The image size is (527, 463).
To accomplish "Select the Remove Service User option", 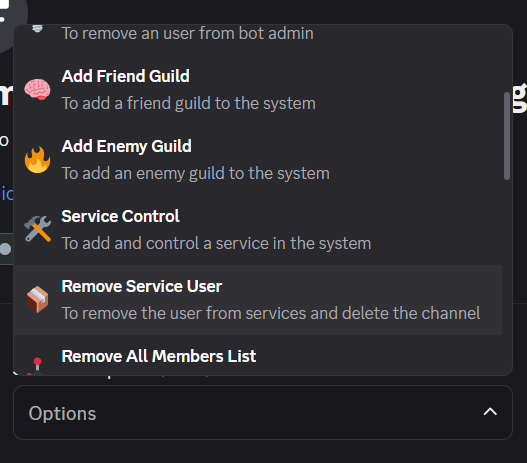I will pyautogui.click(x=258, y=300).
